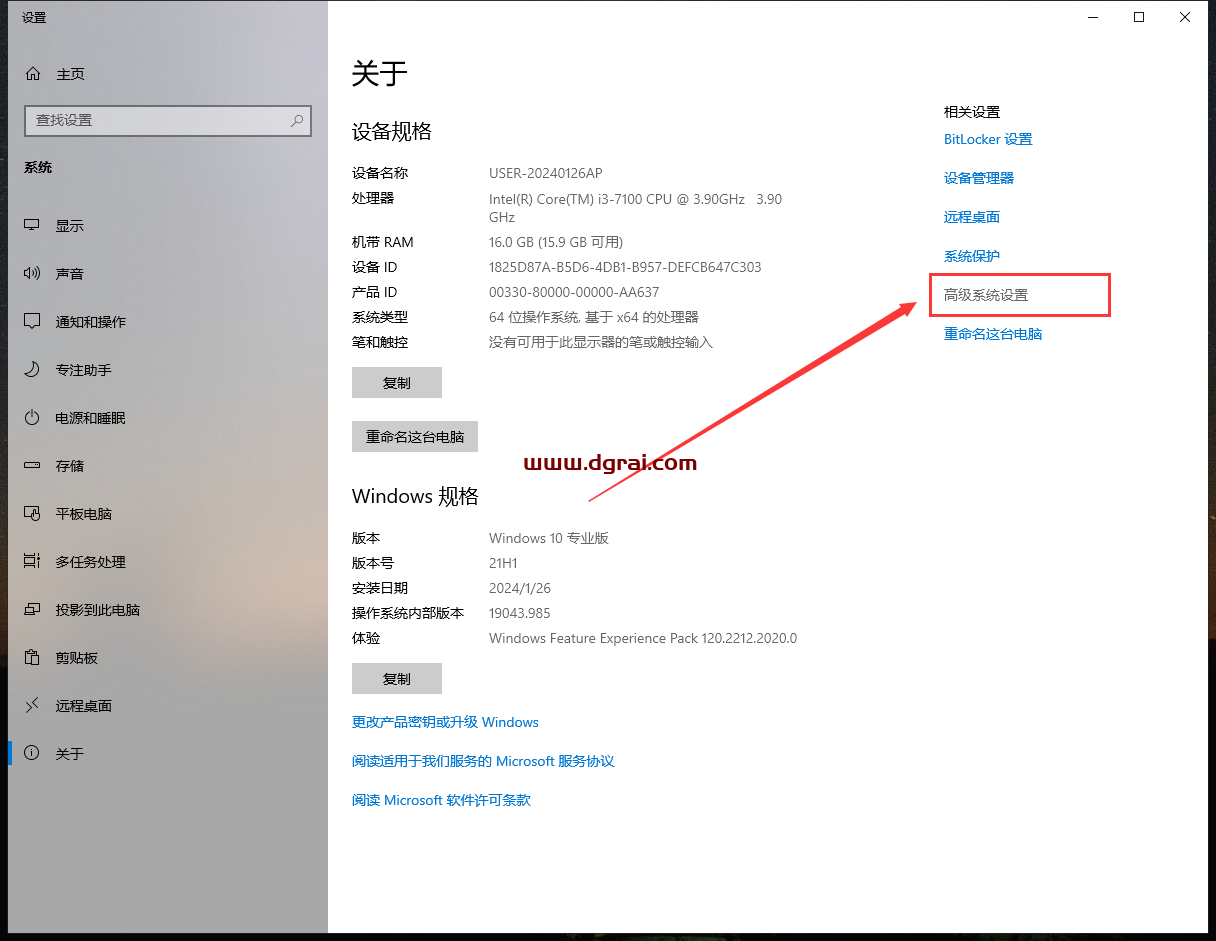Click the 投影到此电脑 projection icon
This screenshot has width=1216, height=941.
pyautogui.click(x=33, y=610)
